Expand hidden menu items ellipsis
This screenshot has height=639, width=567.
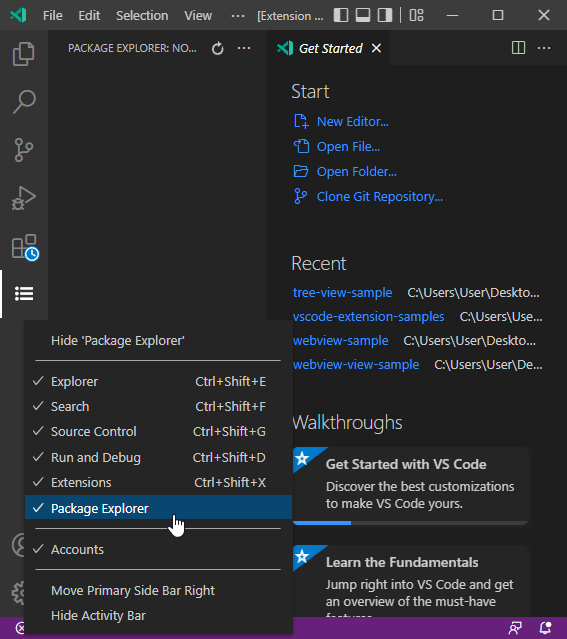[x=238, y=16]
